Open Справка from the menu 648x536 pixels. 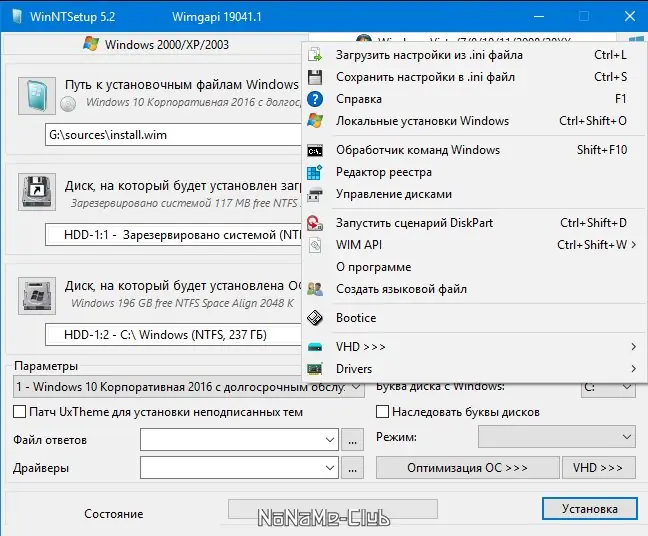(x=474, y=99)
